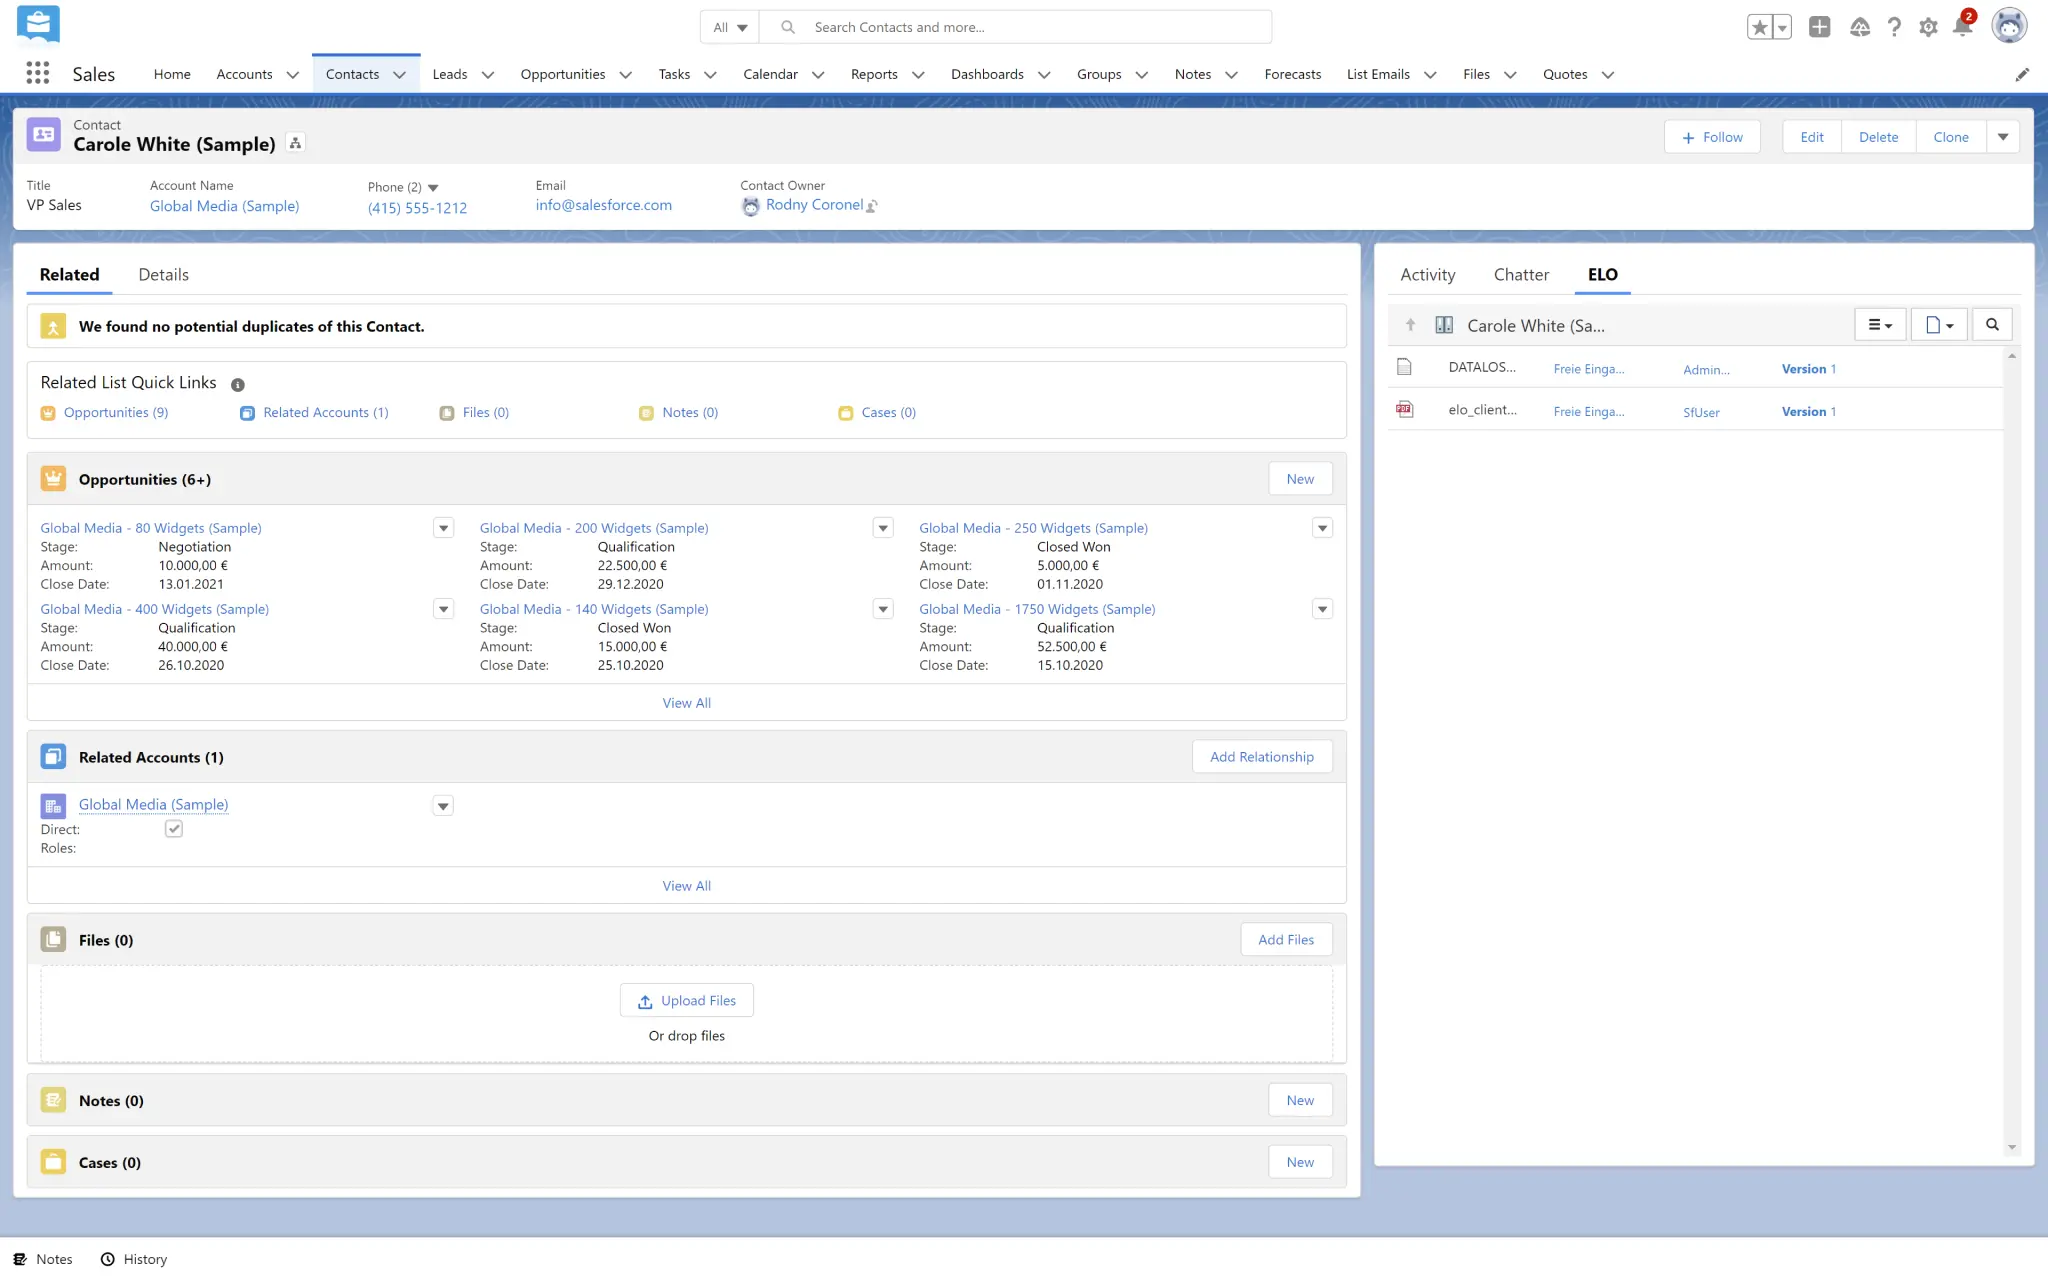The height and width of the screenshot is (1280, 2048).
Task: Switch to the Chatter tab
Action: coord(1521,274)
